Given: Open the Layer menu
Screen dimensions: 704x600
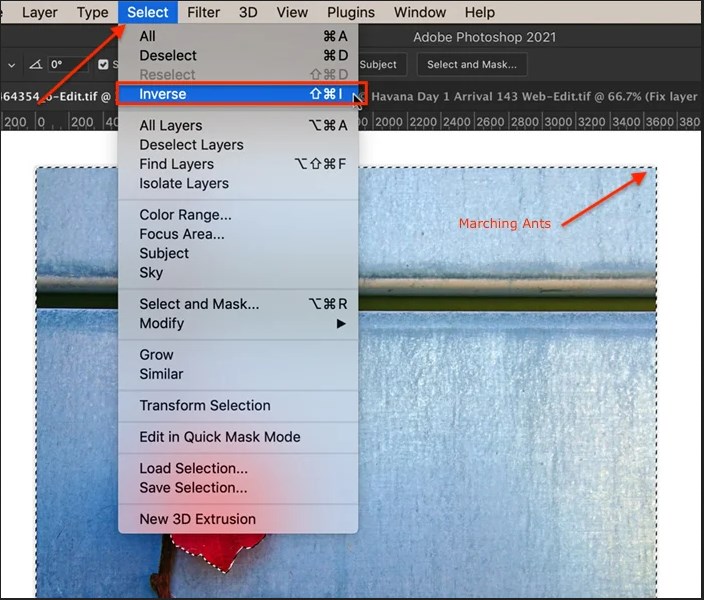Looking at the screenshot, I should coord(40,12).
